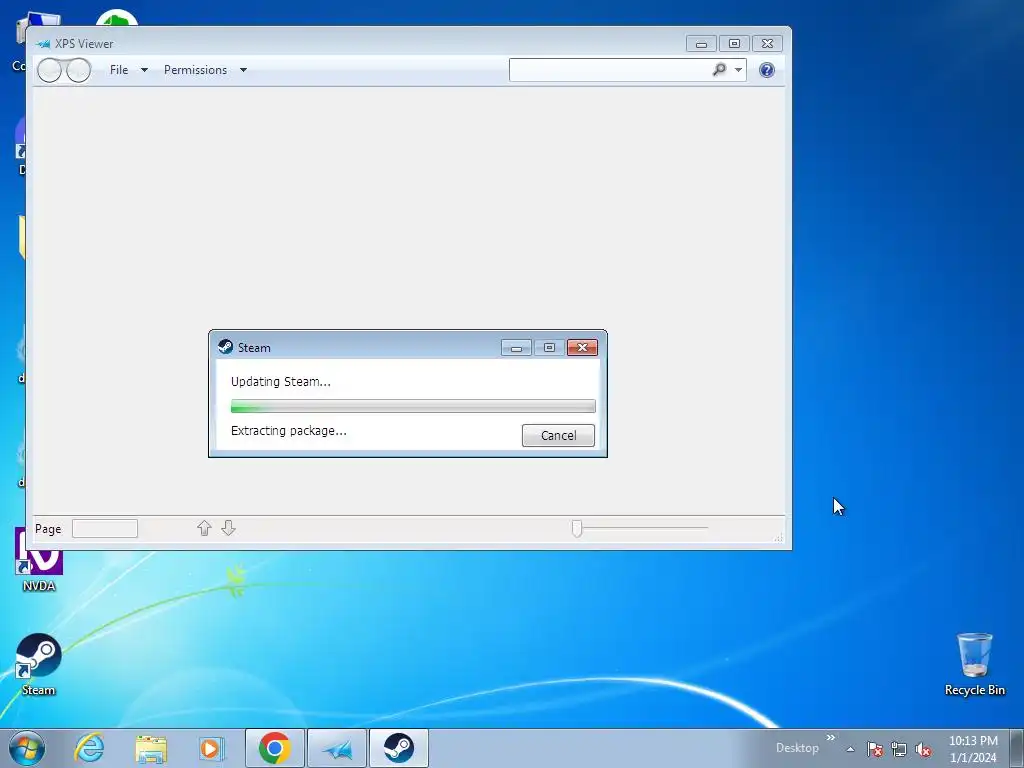Click the magnifier search icon in XPS Viewer
The width and height of the screenshot is (1024, 768).
[719, 69]
